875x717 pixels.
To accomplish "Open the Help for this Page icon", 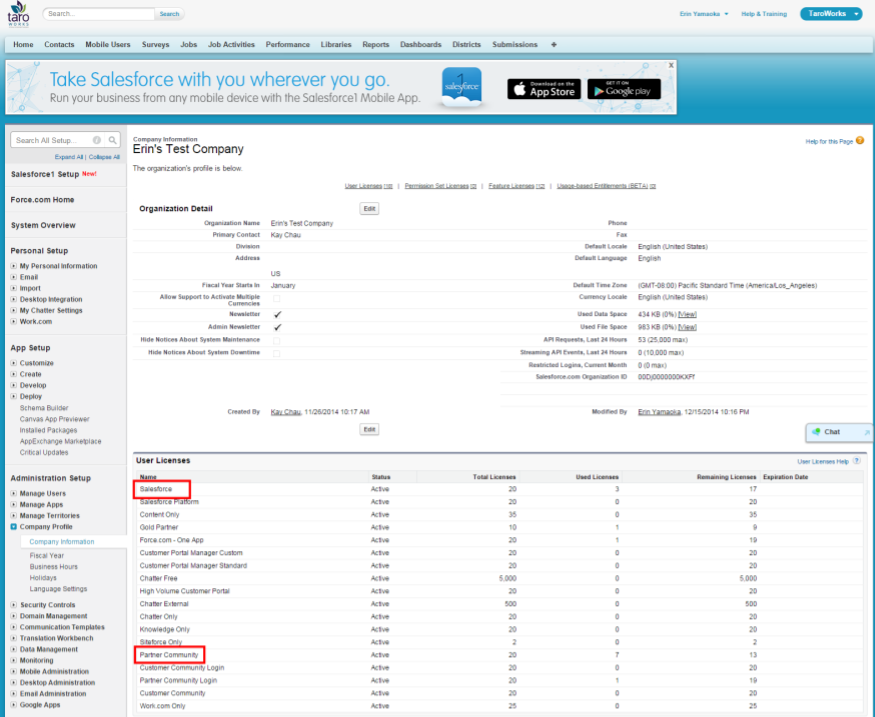I will 860,141.
